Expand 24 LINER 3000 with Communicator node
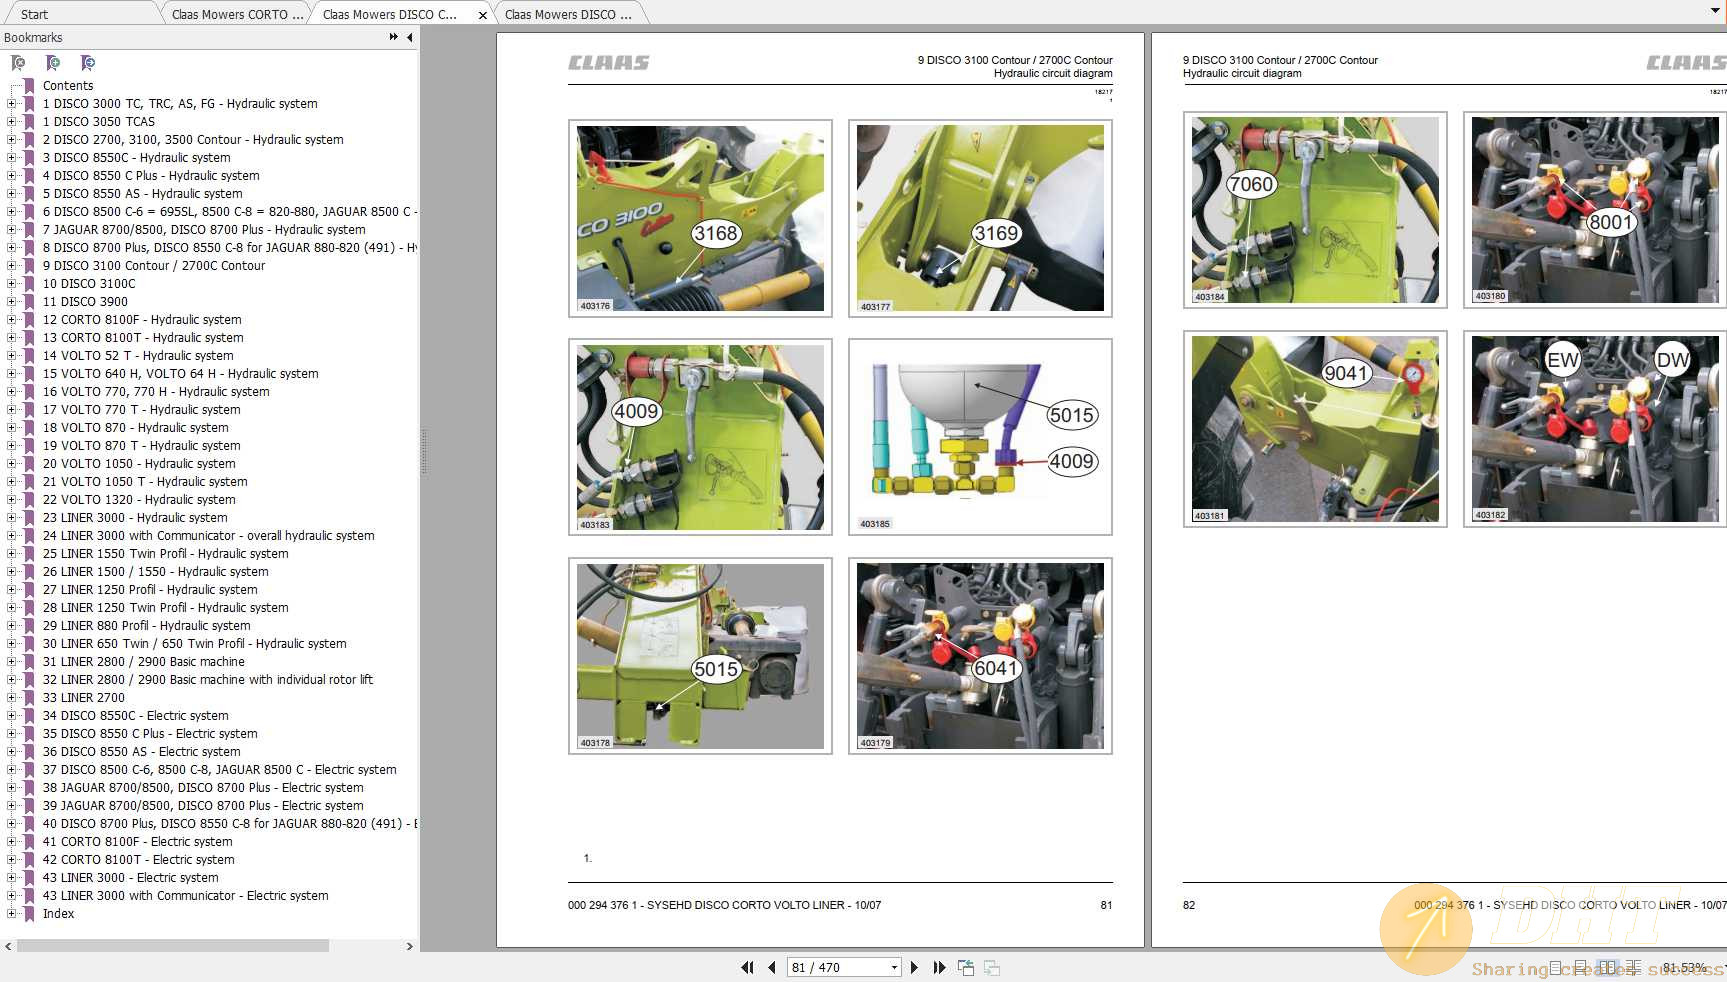 click(12, 536)
